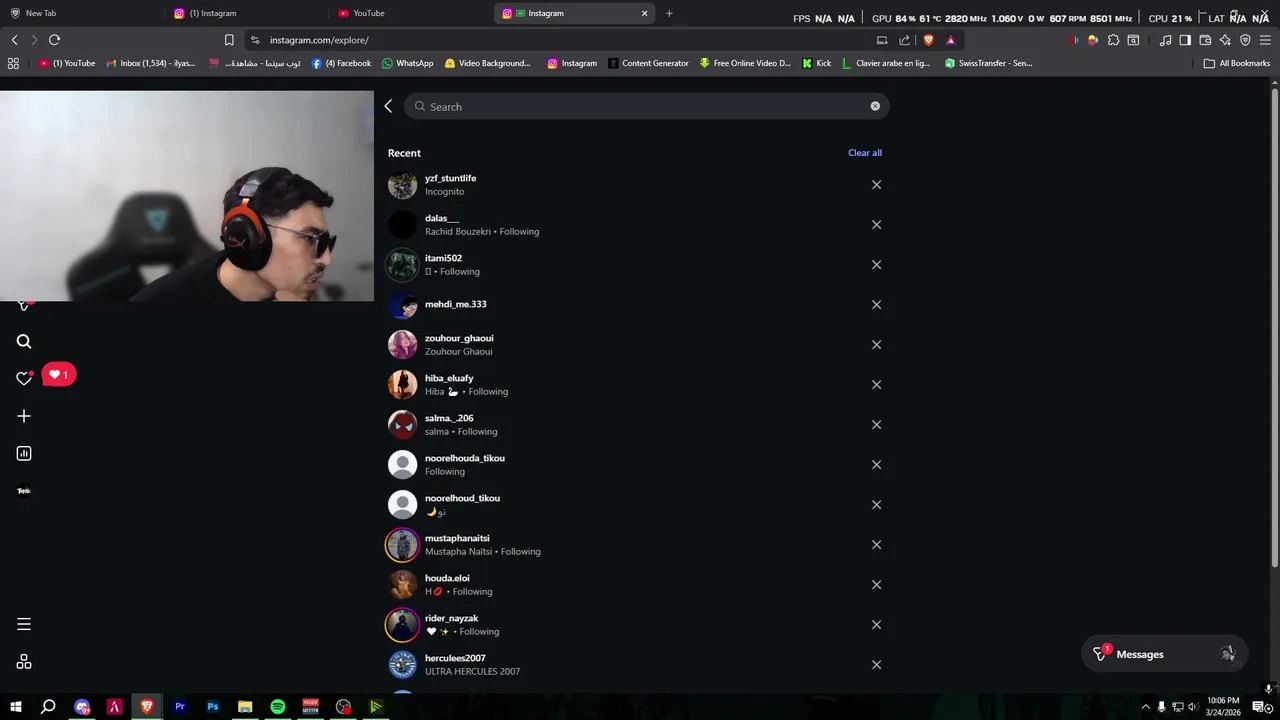Remove dalas___ from recent searches

876,225
